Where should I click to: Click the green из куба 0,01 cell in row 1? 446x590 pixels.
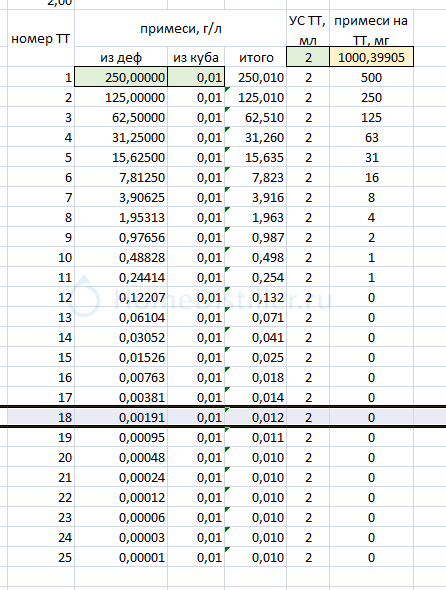[196, 77]
